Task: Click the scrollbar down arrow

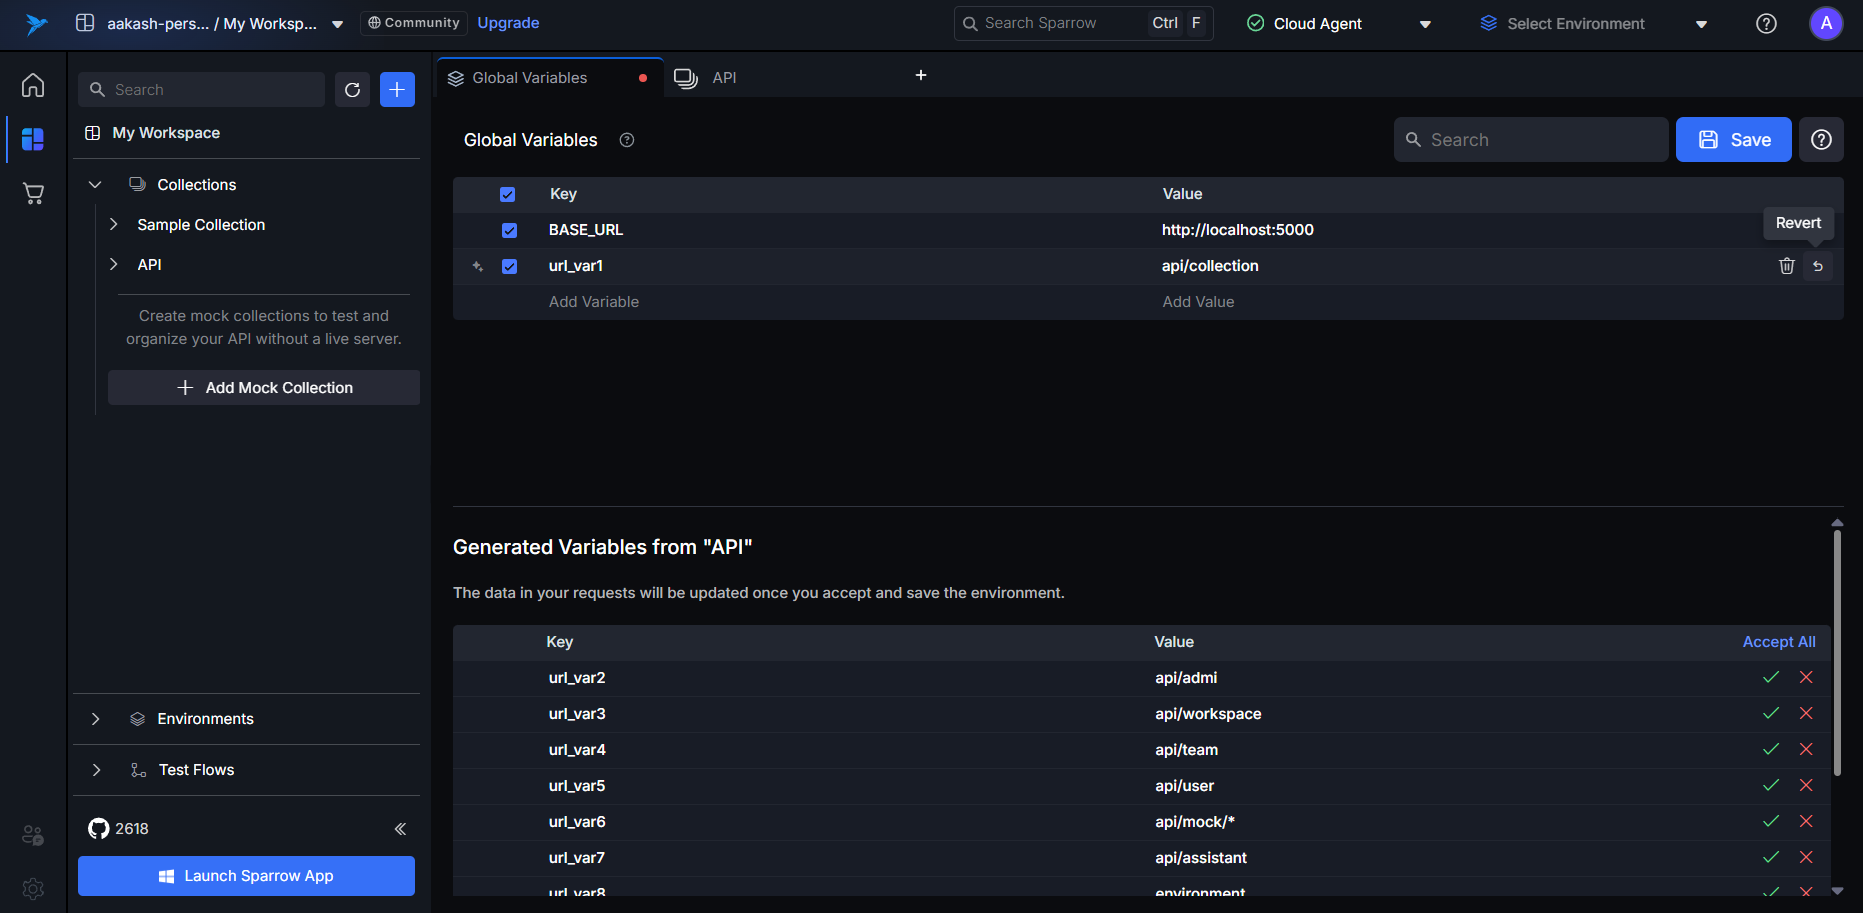Action: (1837, 890)
